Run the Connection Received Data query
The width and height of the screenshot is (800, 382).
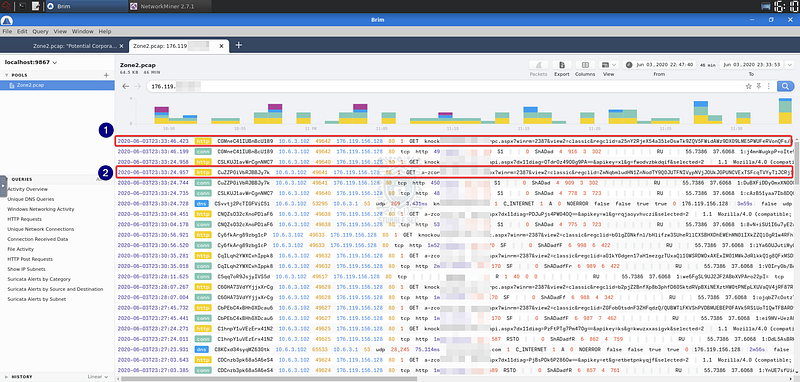click(38, 239)
